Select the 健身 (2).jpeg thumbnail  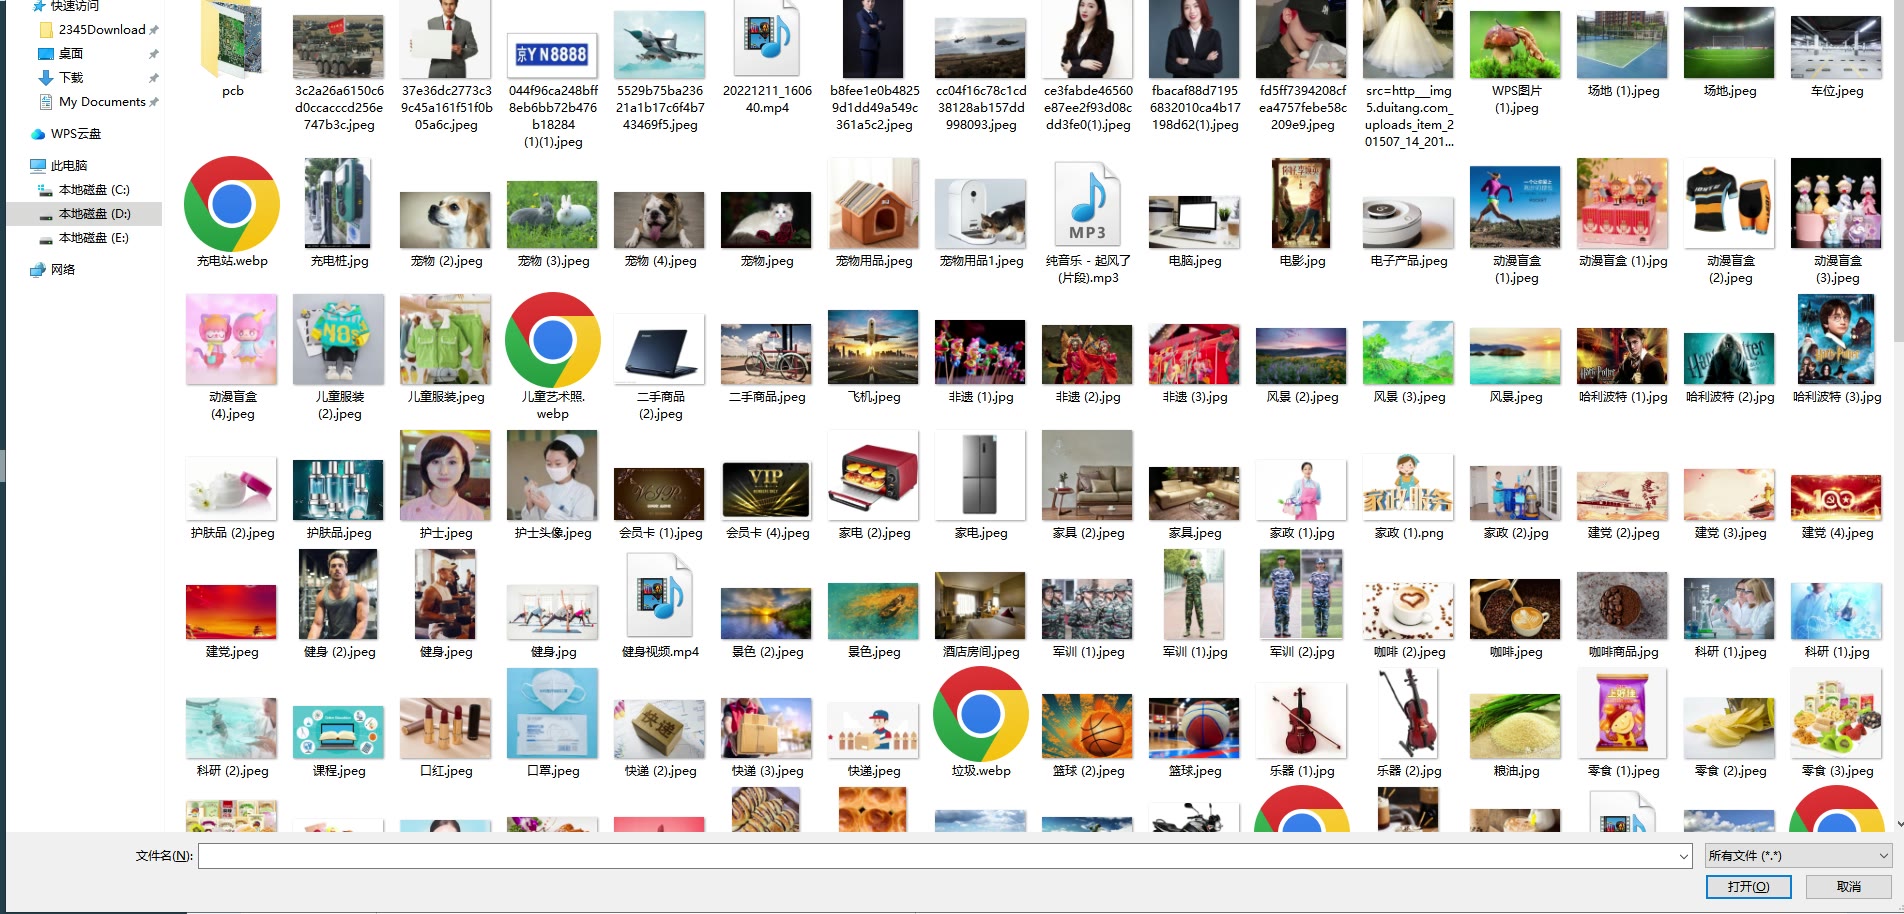click(339, 595)
